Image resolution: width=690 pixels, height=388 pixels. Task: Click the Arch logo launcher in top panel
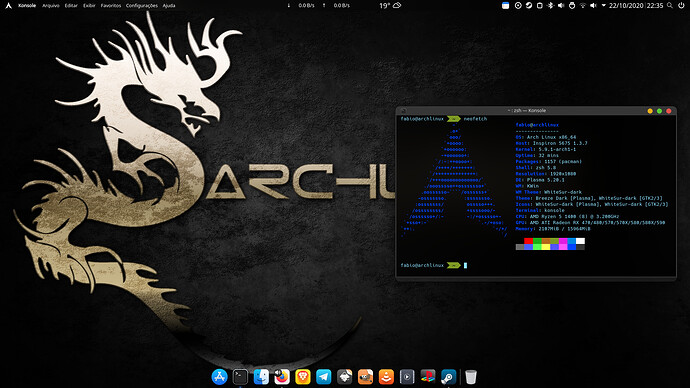coord(8,5)
